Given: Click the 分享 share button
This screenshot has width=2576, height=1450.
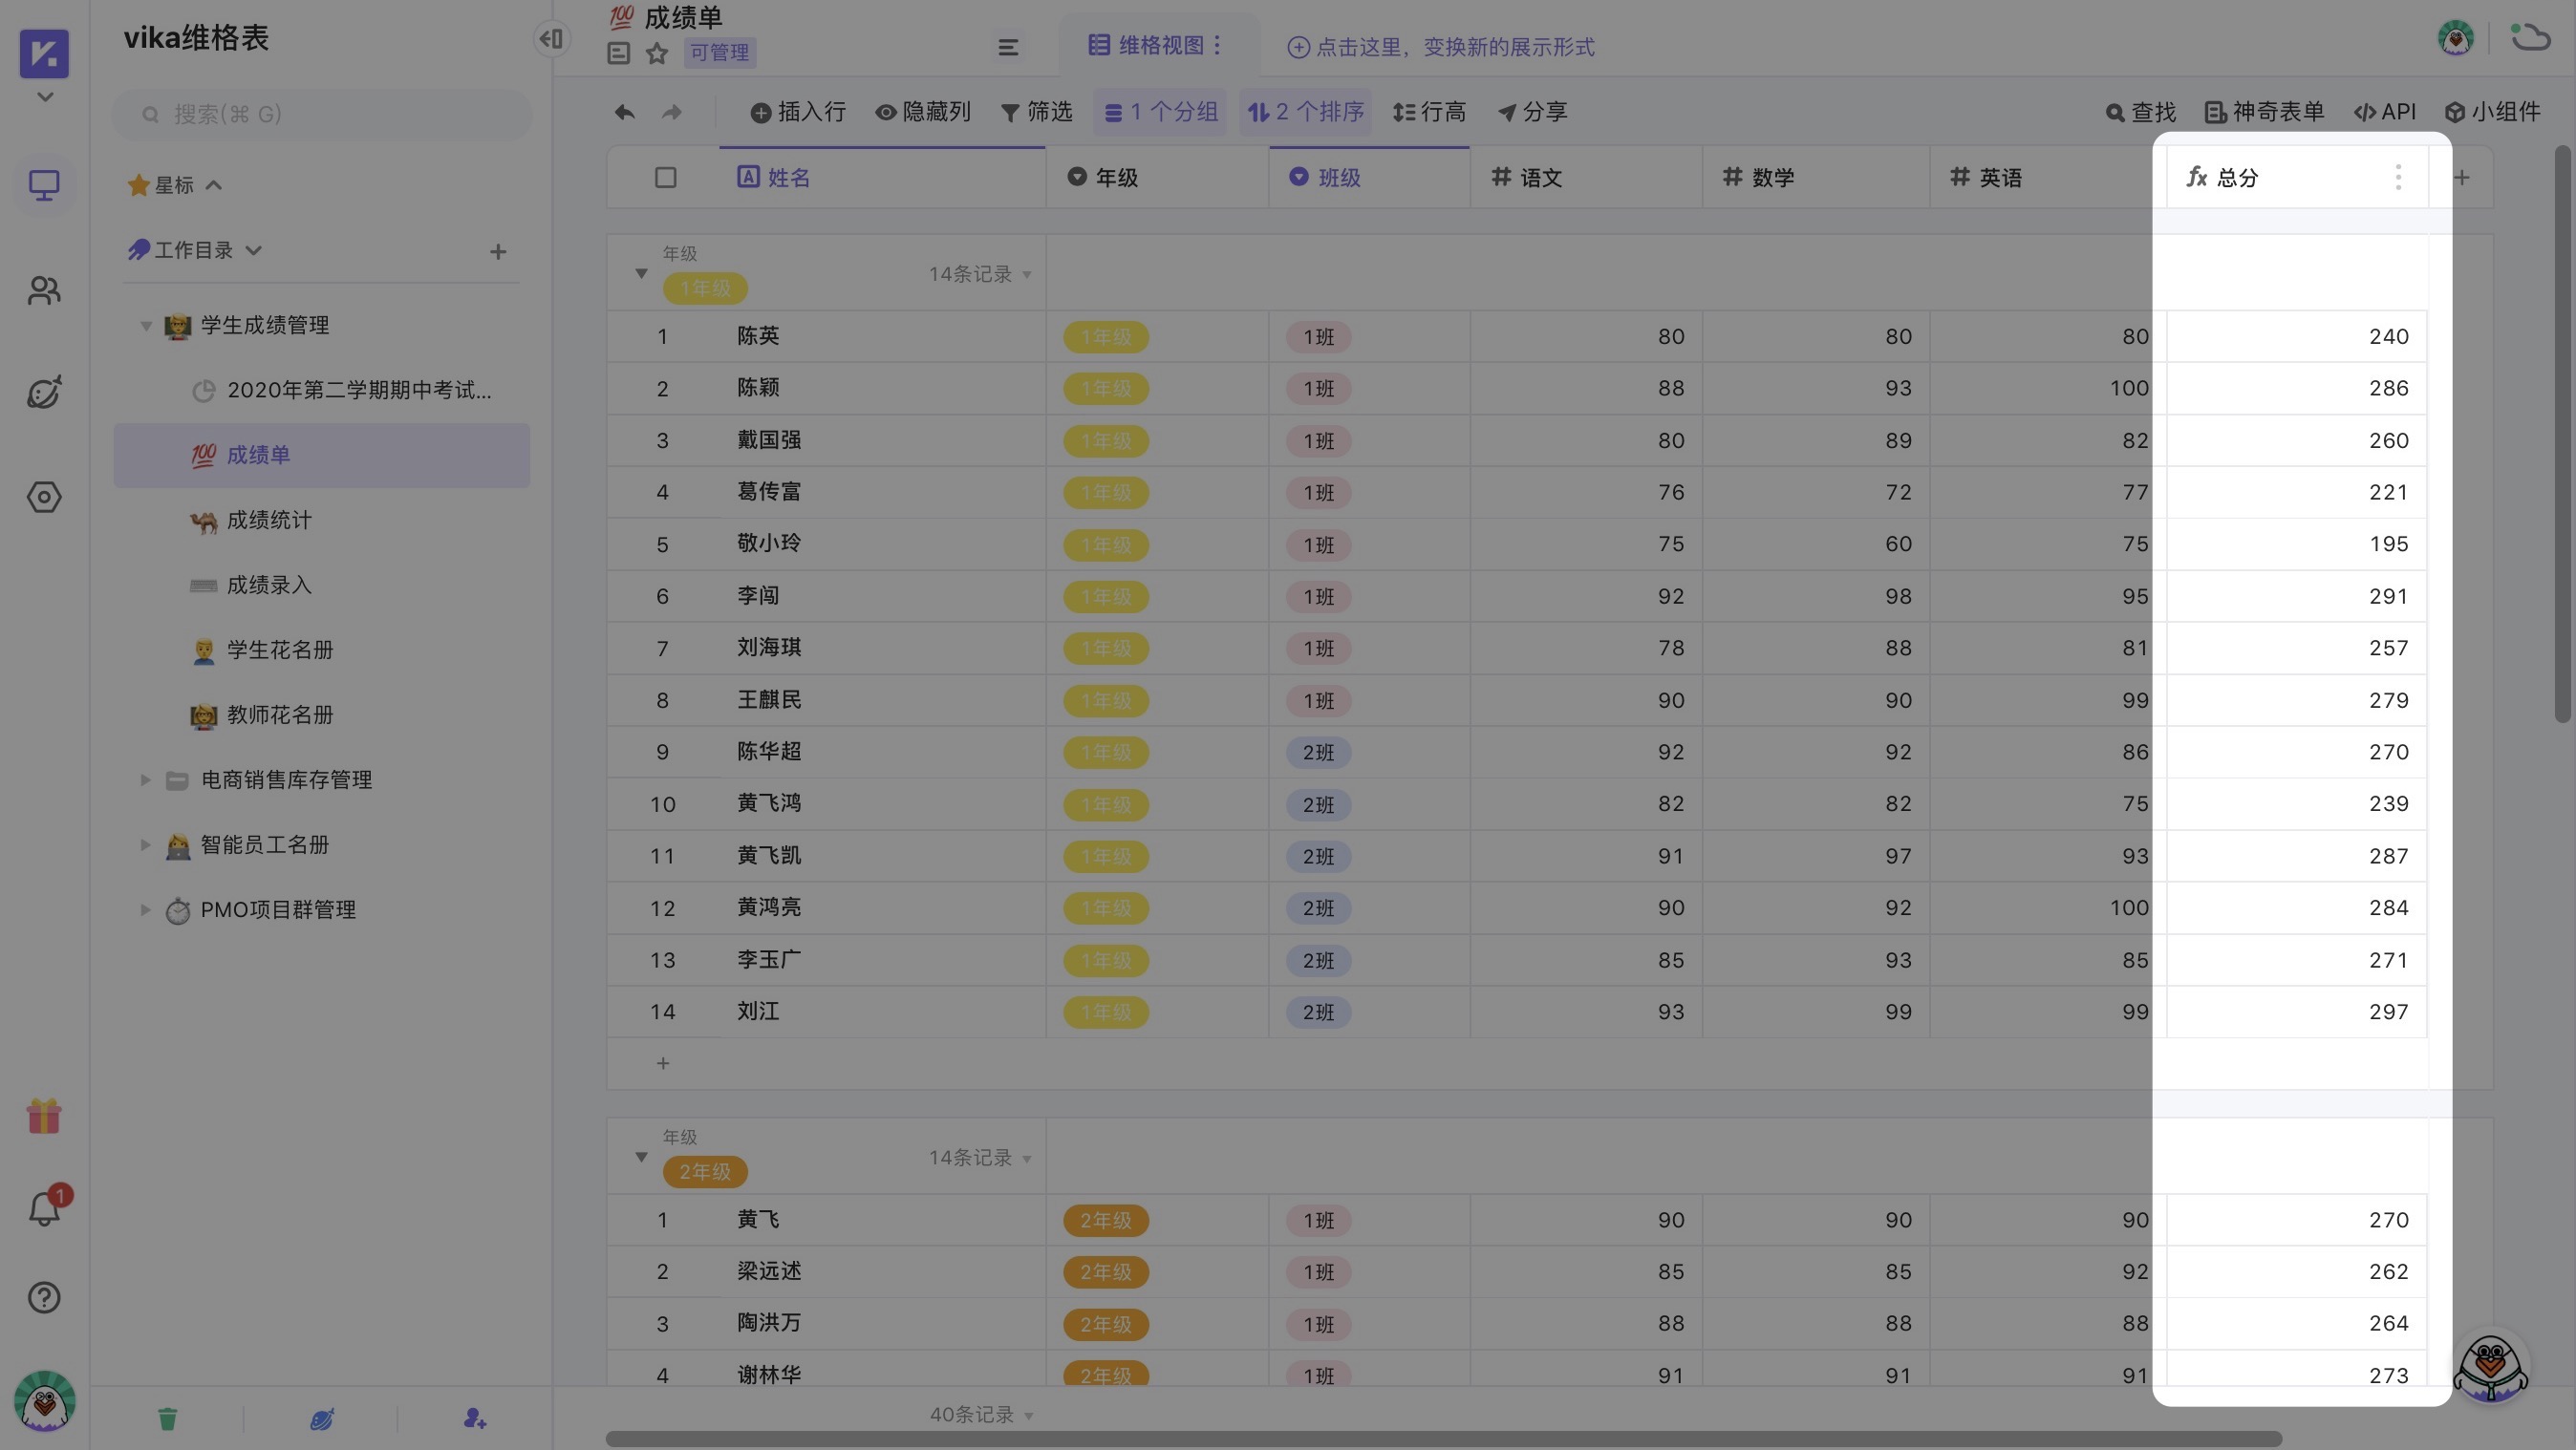Looking at the screenshot, I should click(x=1532, y=112).
